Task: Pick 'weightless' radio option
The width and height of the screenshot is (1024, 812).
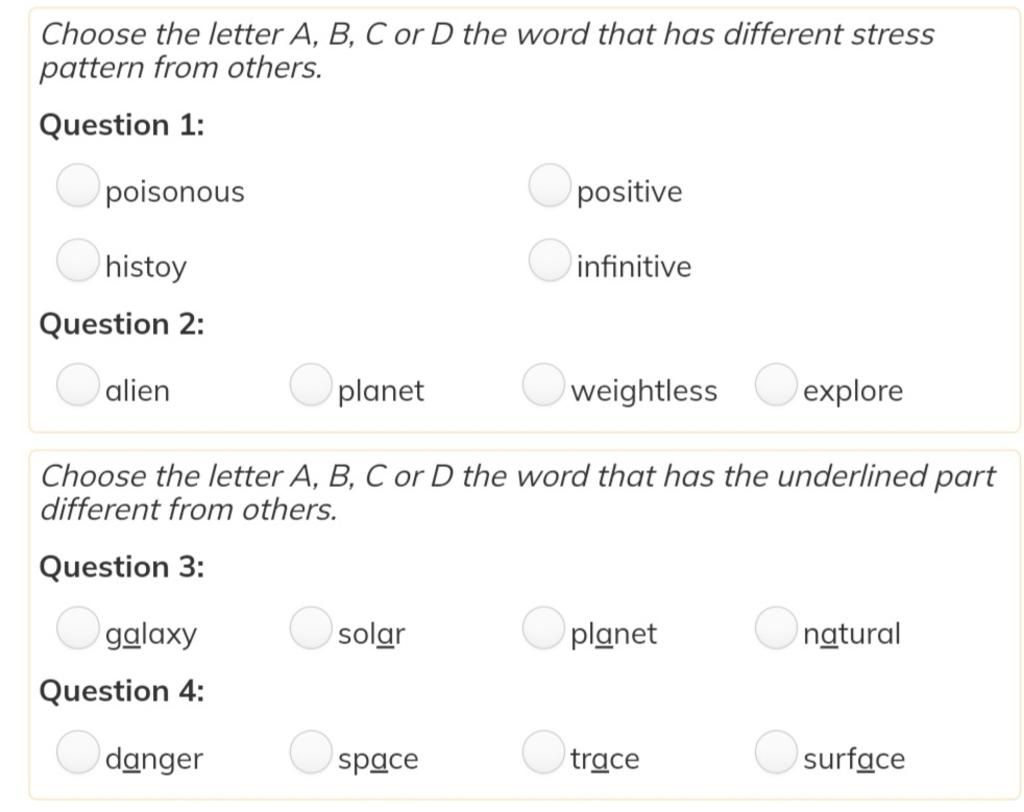Action: tap(543, 385)
